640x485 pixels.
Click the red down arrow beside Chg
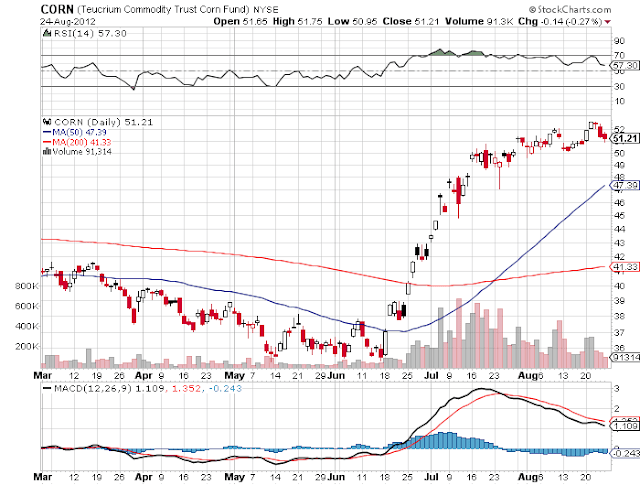pyautogui.click(x=608, y=22)
